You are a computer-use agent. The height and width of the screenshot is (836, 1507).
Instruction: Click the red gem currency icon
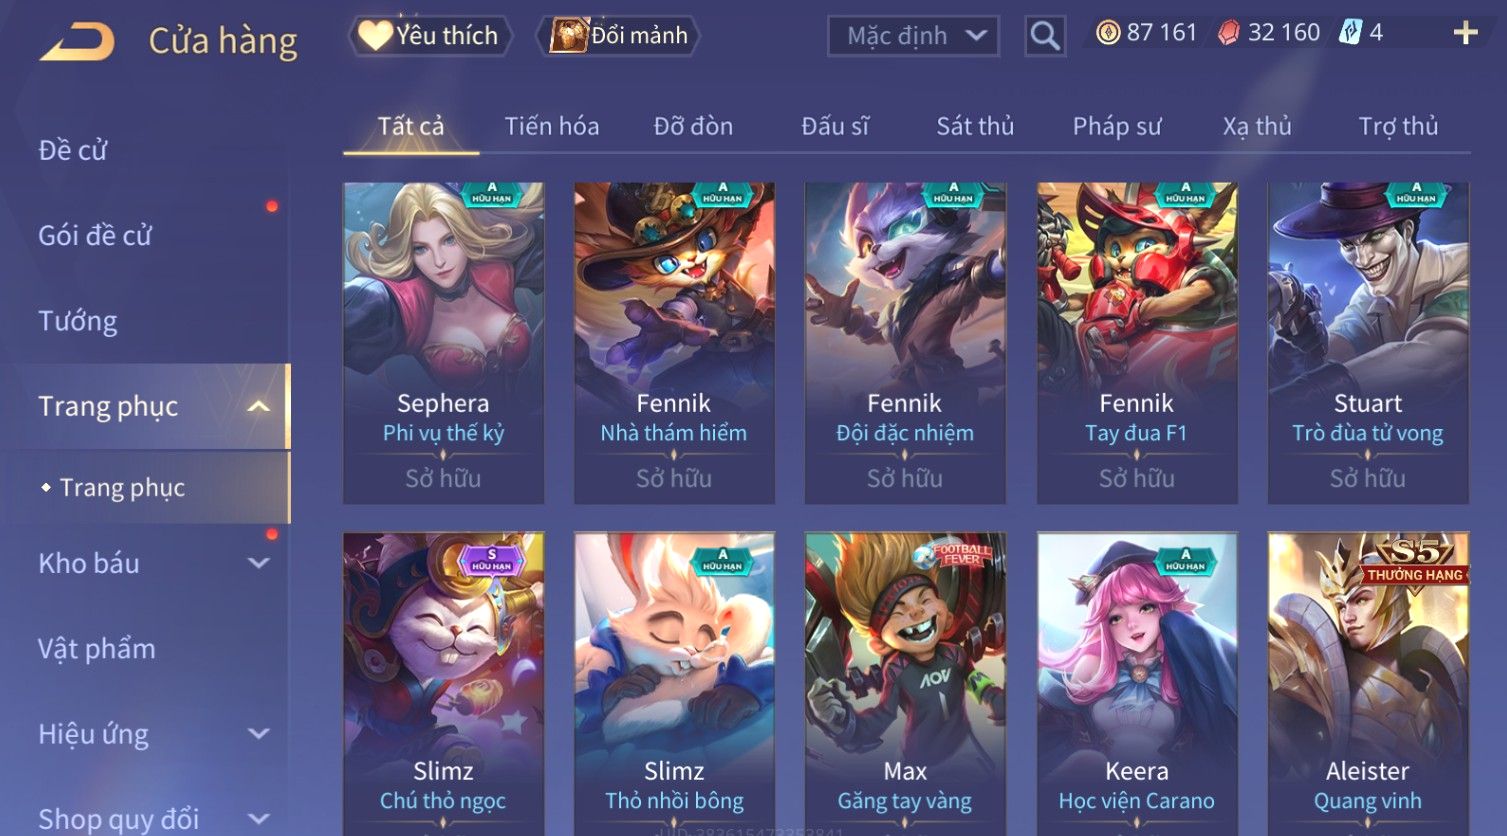(x=1229, y=33)
